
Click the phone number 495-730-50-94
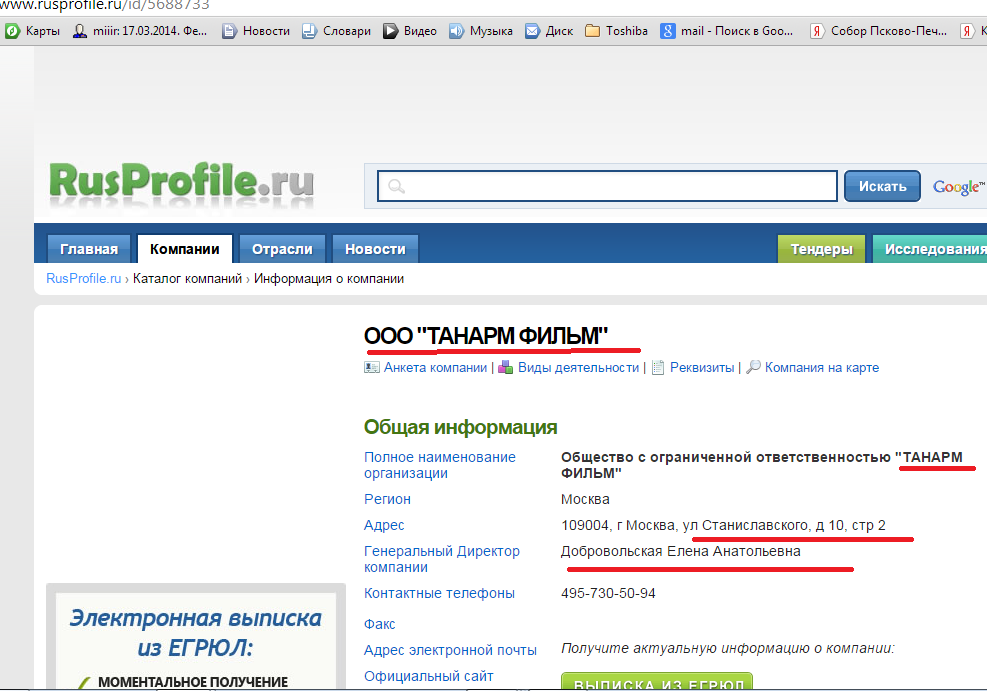point(608,593)
